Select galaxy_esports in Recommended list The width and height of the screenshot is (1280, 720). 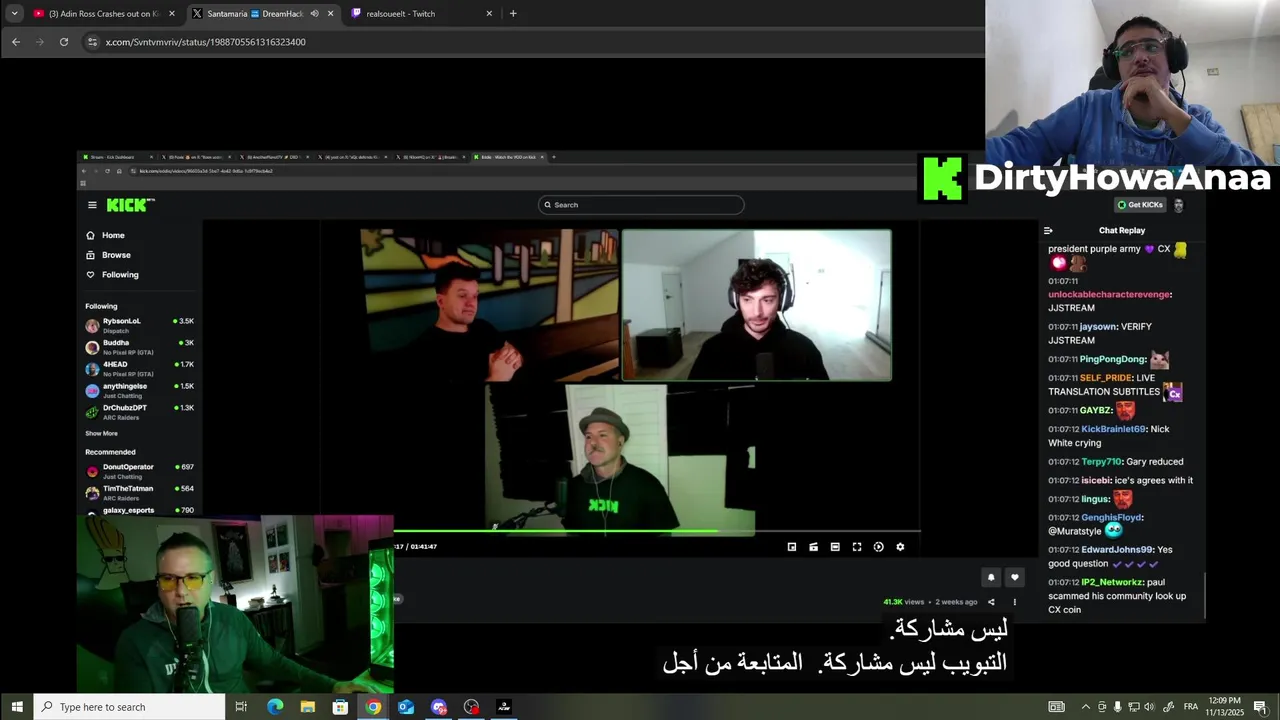pyautogui.click(x=139, y=511)
